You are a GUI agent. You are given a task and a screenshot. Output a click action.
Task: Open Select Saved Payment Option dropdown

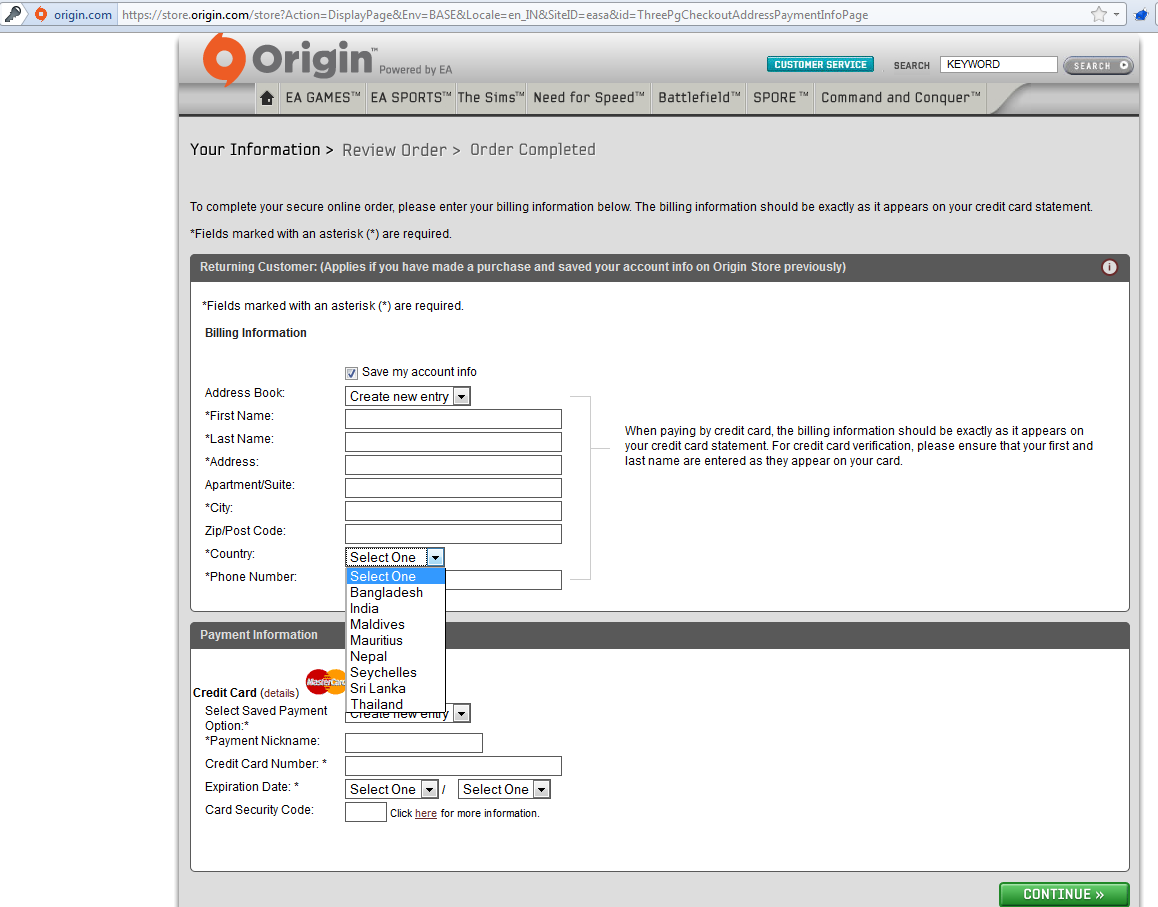pyautogui.click(x=461, y=713)
